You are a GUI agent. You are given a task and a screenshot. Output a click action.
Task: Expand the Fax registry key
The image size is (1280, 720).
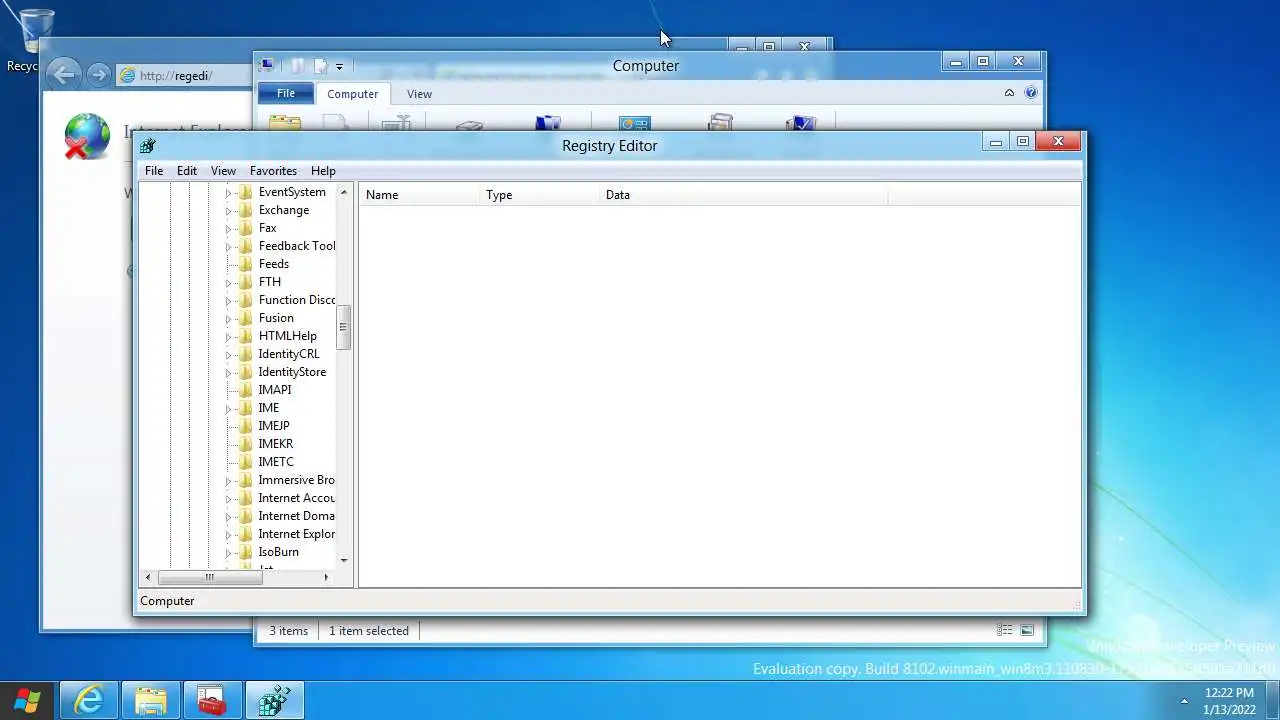click(228, 229)
